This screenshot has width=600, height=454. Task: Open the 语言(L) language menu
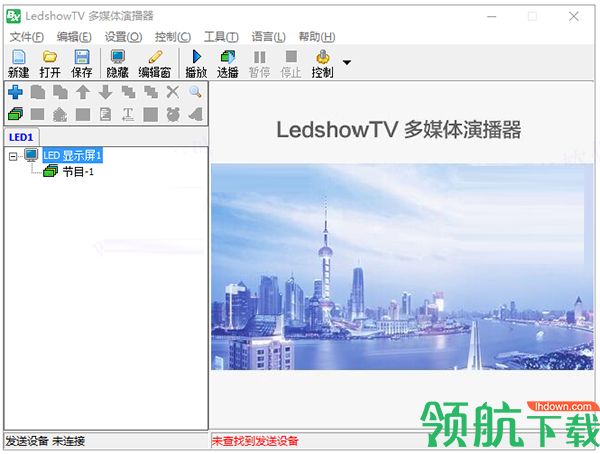coord(268,37)
